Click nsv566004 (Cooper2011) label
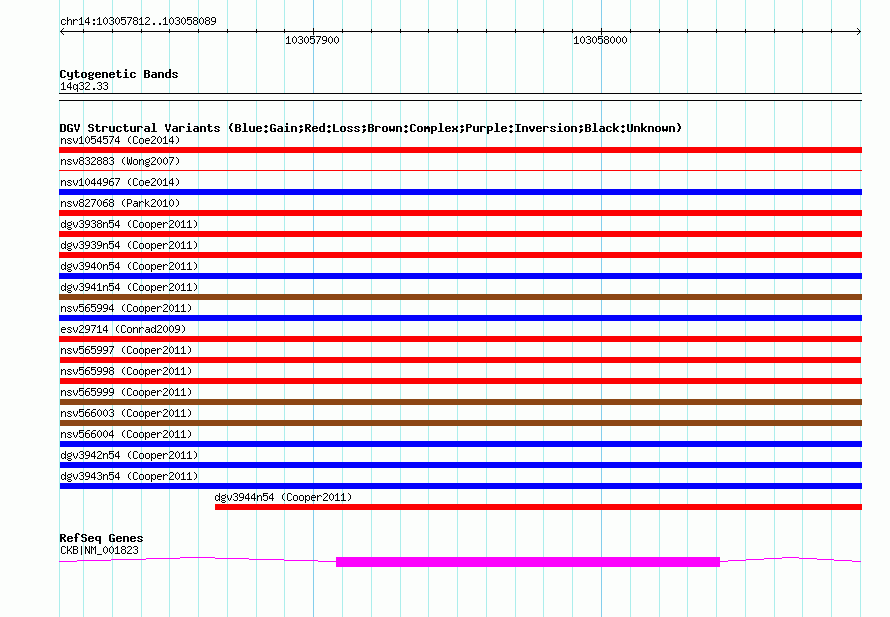This screenshot has width=890, height=617. pos(126,434)
